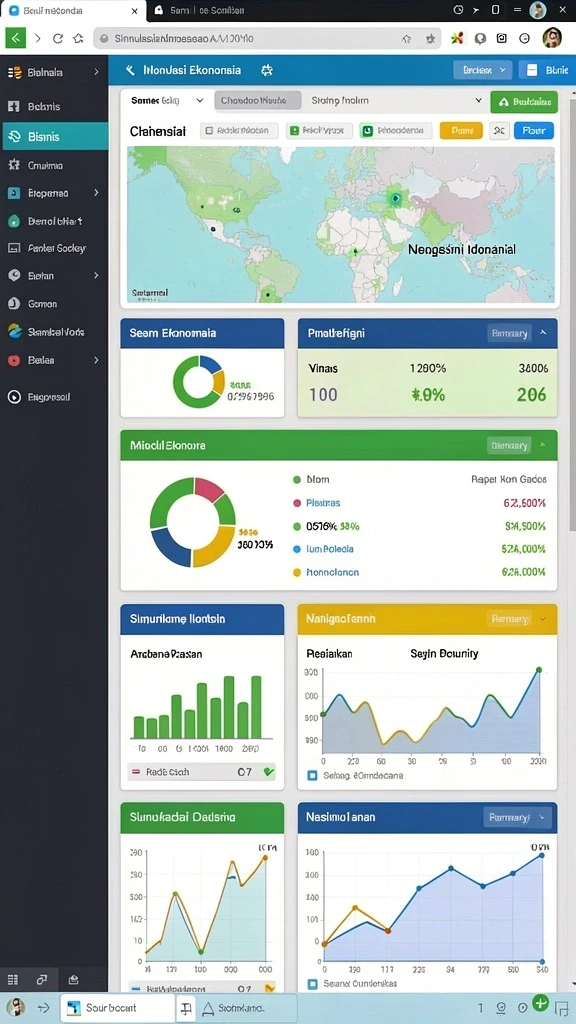Click the scissors icon button near map

(x=500, y=131)
